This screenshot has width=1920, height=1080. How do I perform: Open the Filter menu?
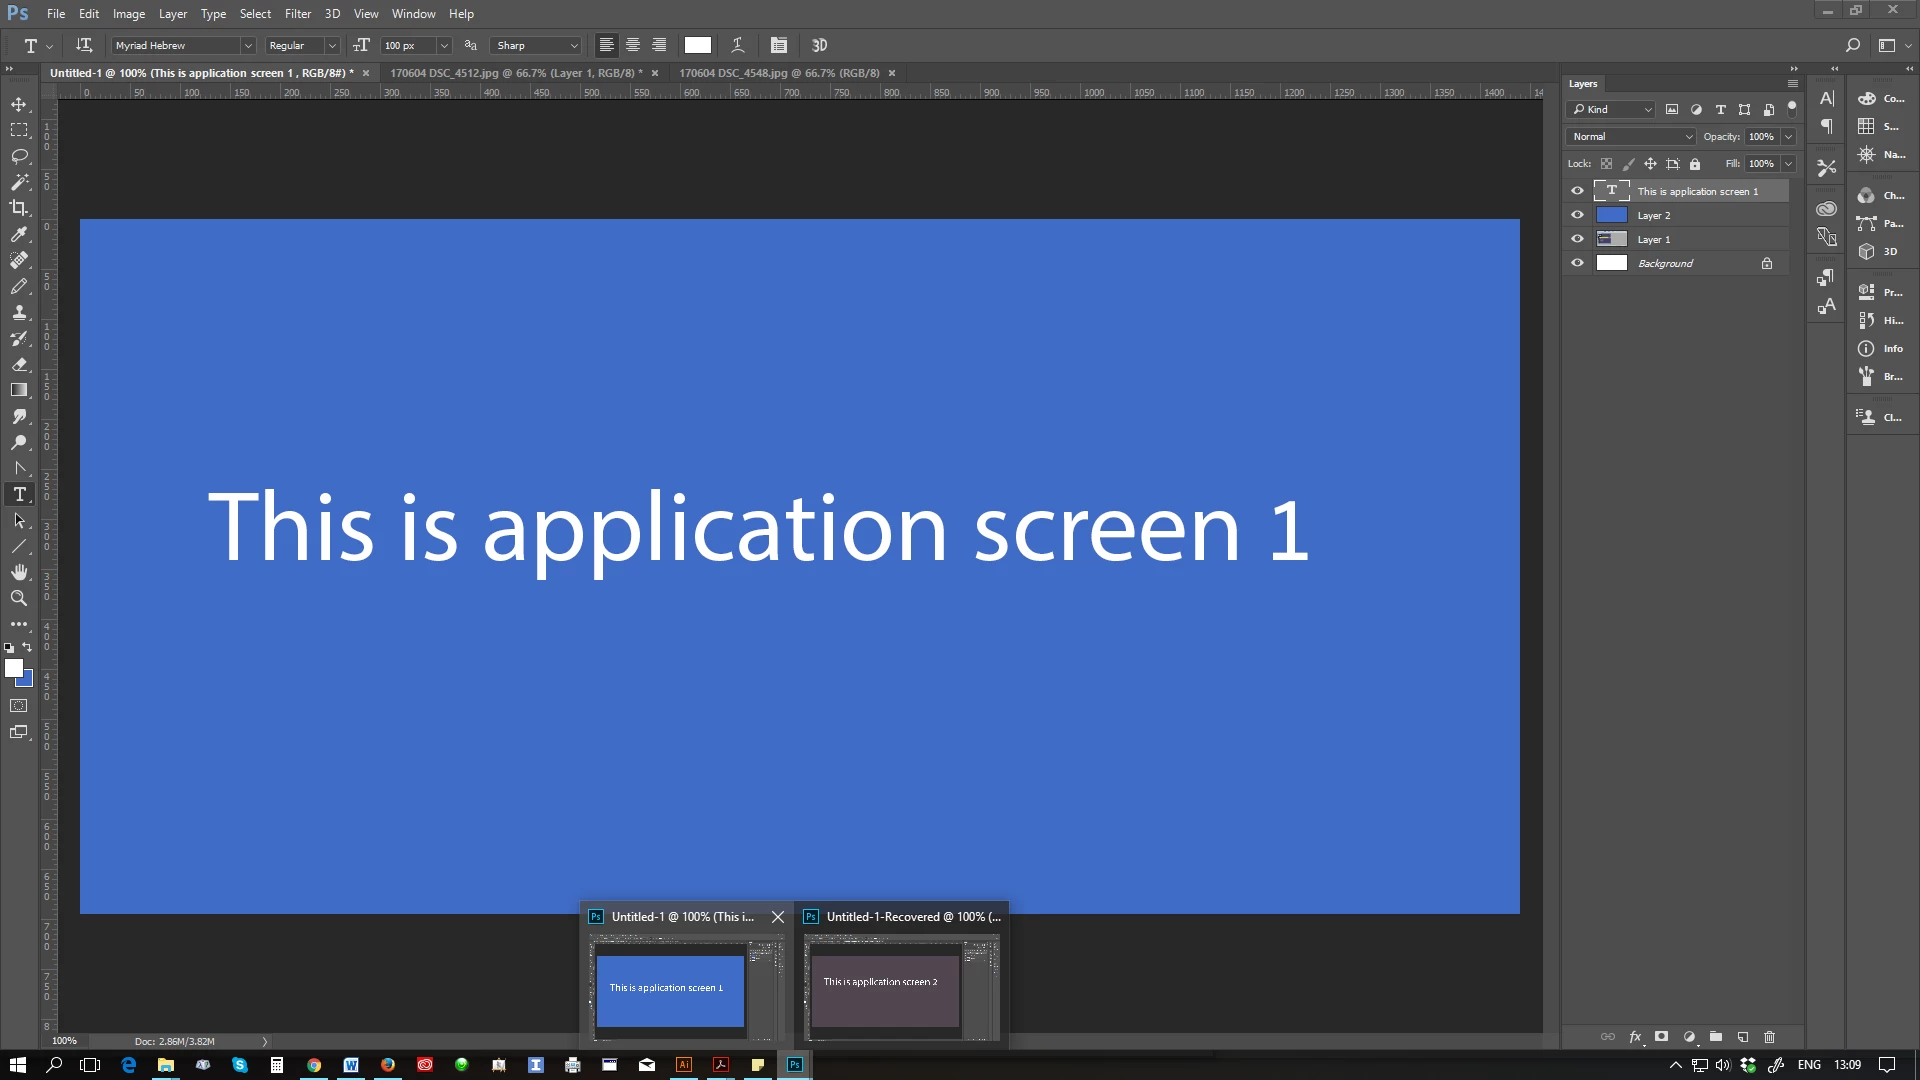pos(297,14)
